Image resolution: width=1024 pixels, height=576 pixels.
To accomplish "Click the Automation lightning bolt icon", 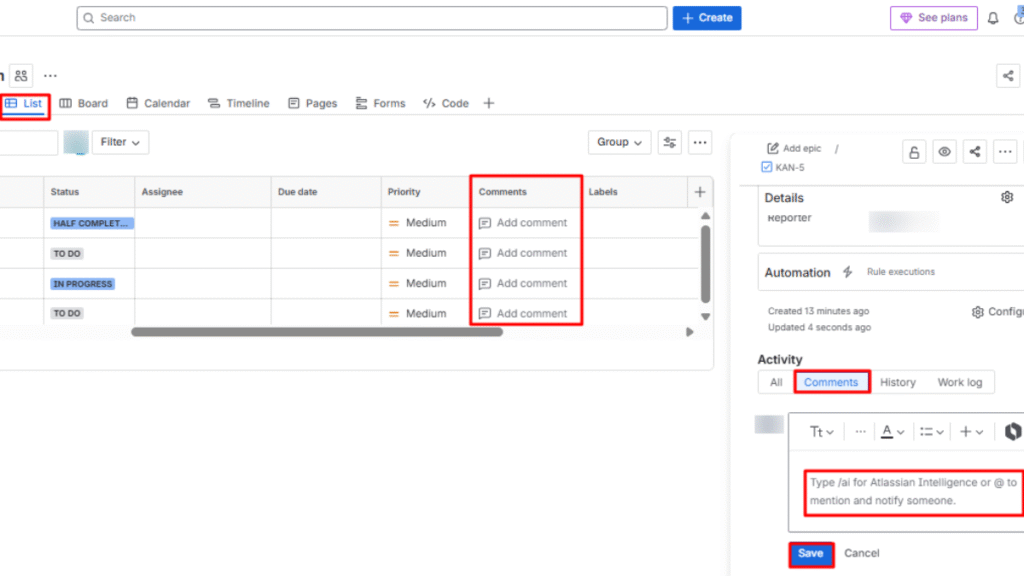I will coord(848,272).
